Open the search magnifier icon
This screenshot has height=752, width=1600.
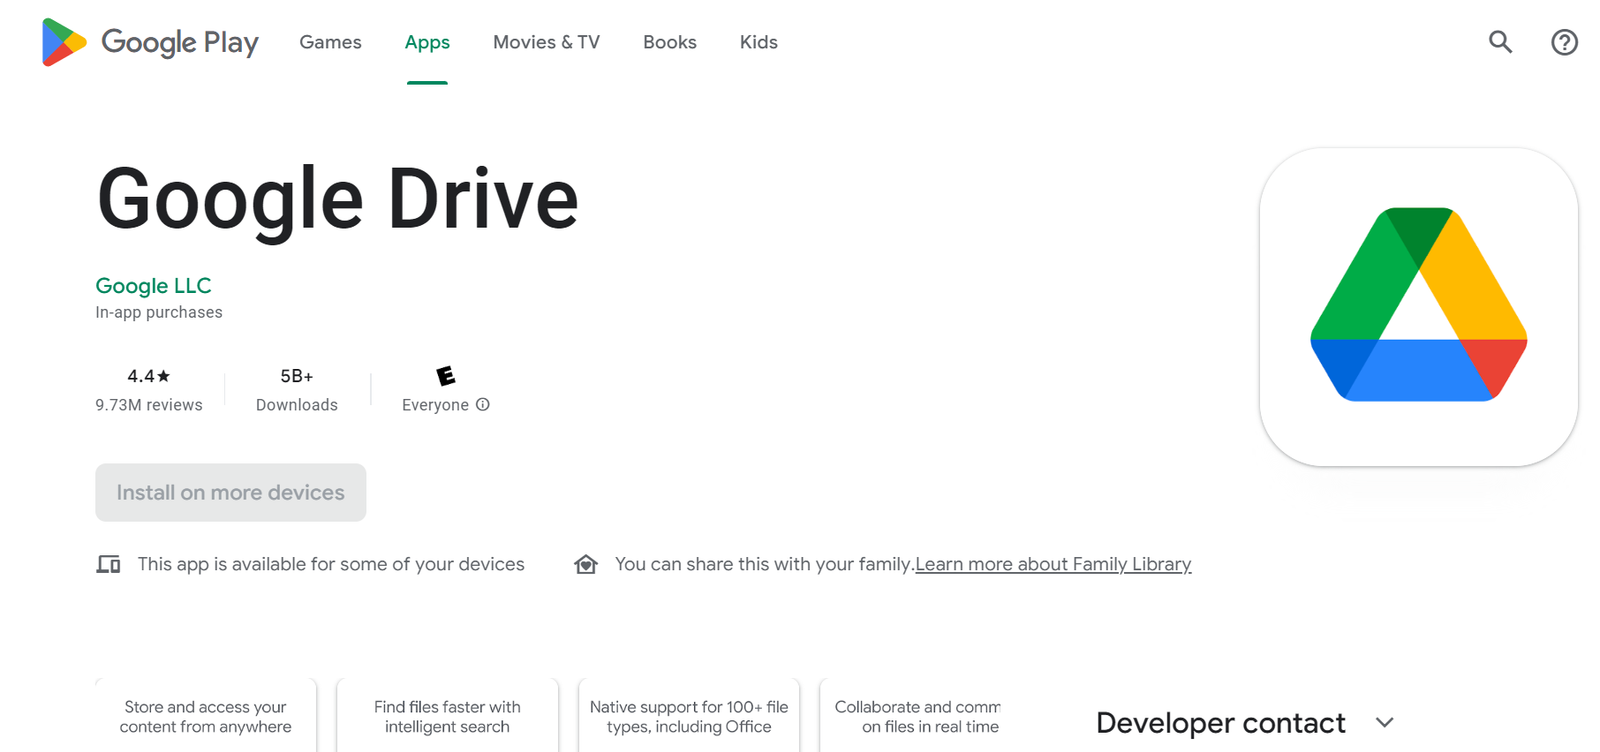click(1500, 42)
